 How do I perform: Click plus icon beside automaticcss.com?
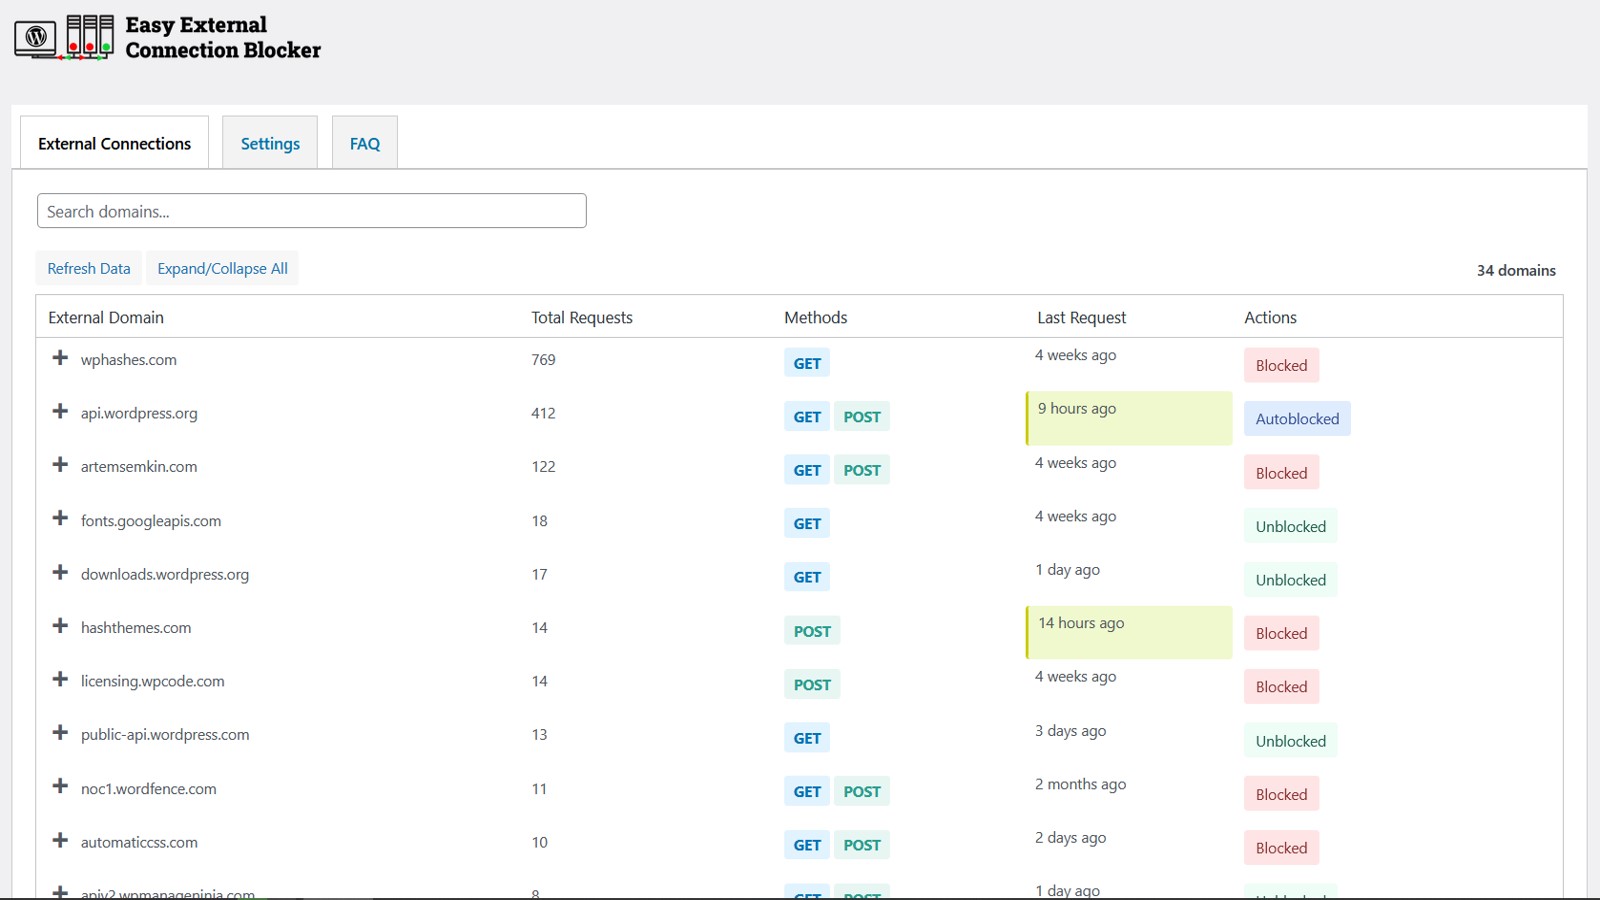click(x=60, y=841)
